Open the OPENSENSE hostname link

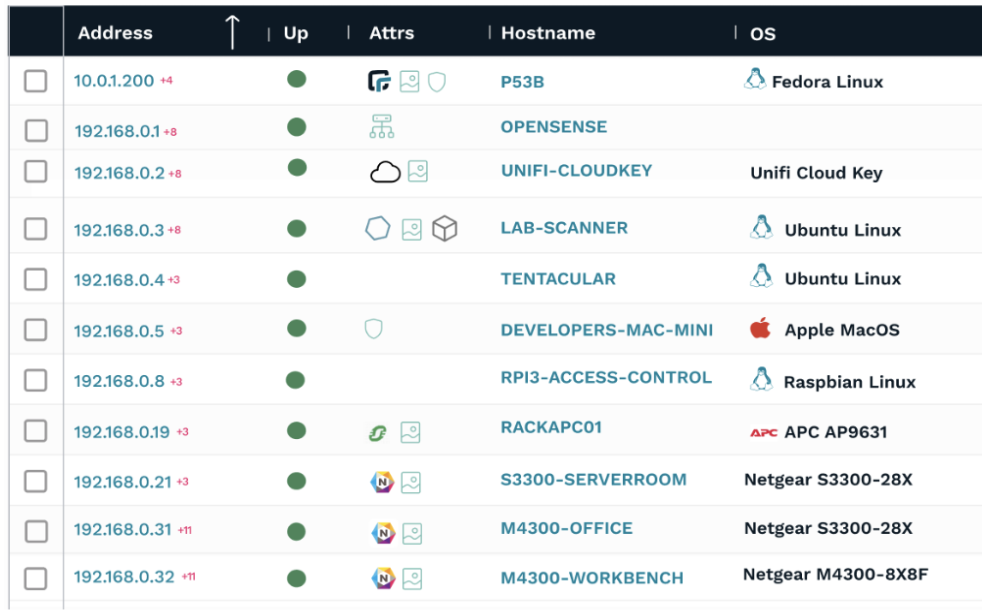[554, 127]
